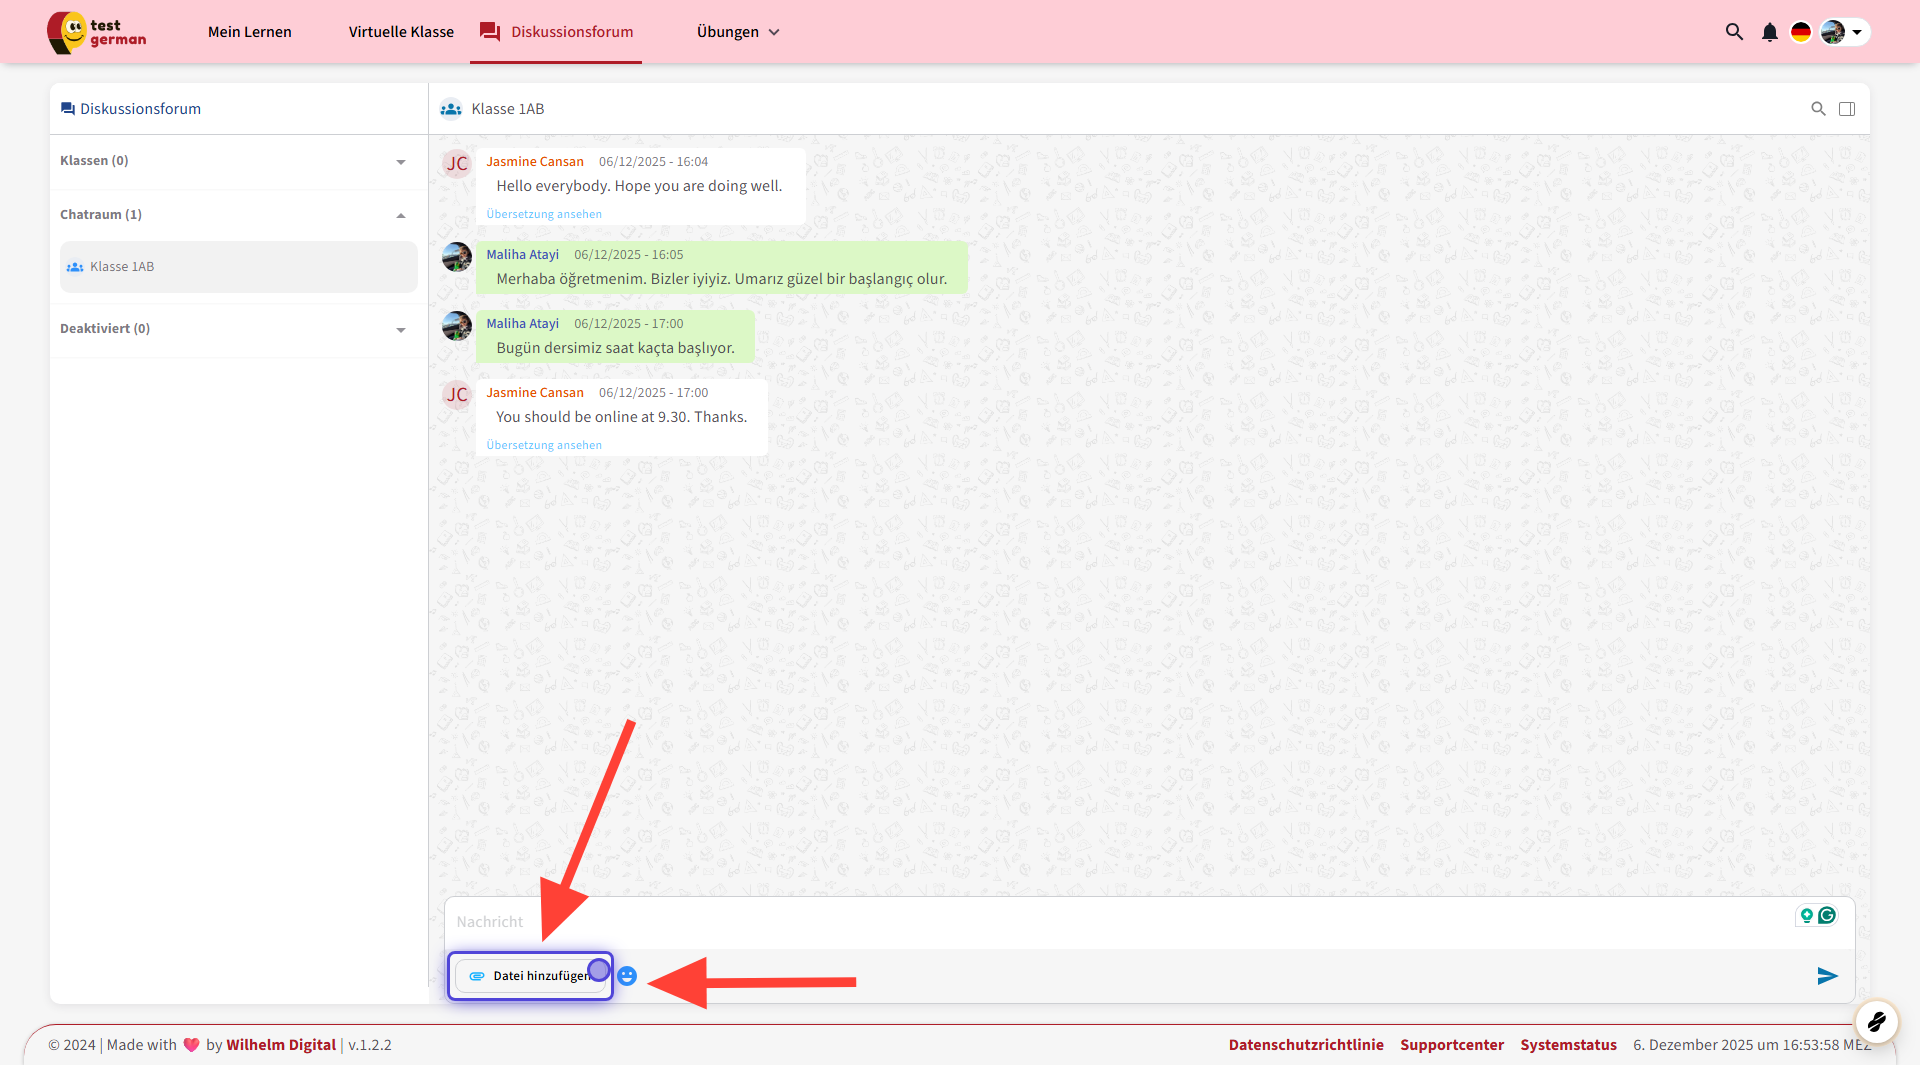
Task: Select the German flag language icon
Action: (1800, 32)
